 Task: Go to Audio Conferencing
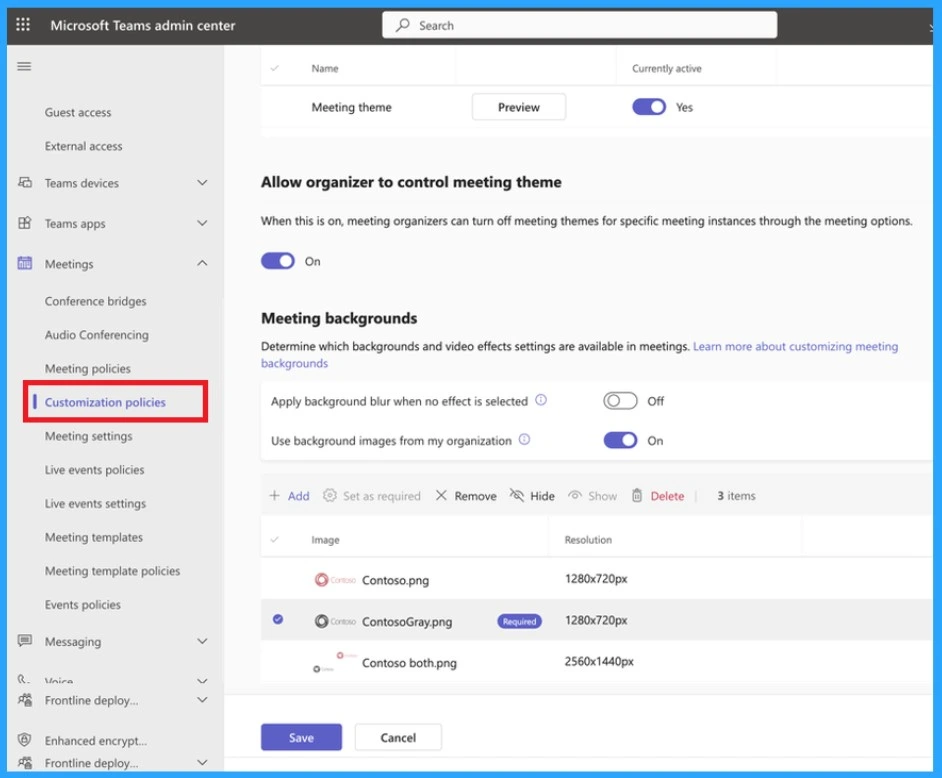pos(97,335)
